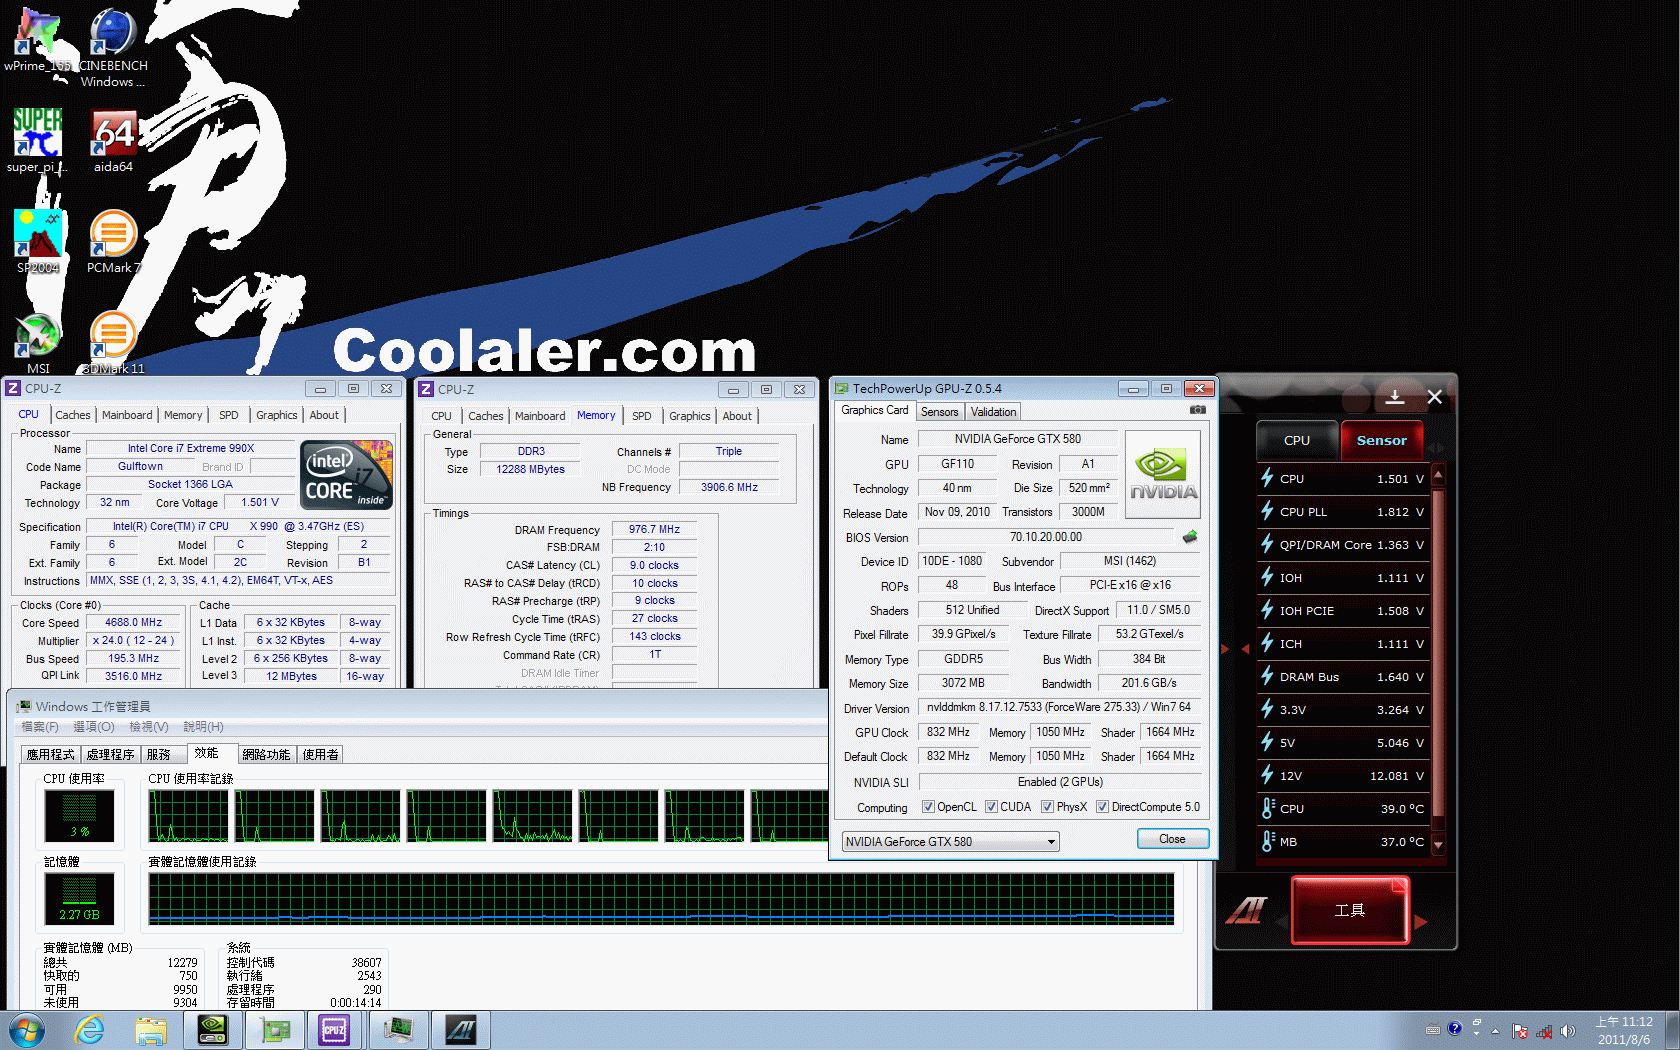The width and height of the screenshot is (1680, 1050).
Task: Click the CPU PLL 1.812 V sensor row
Action: click(x=1344, y=512)
